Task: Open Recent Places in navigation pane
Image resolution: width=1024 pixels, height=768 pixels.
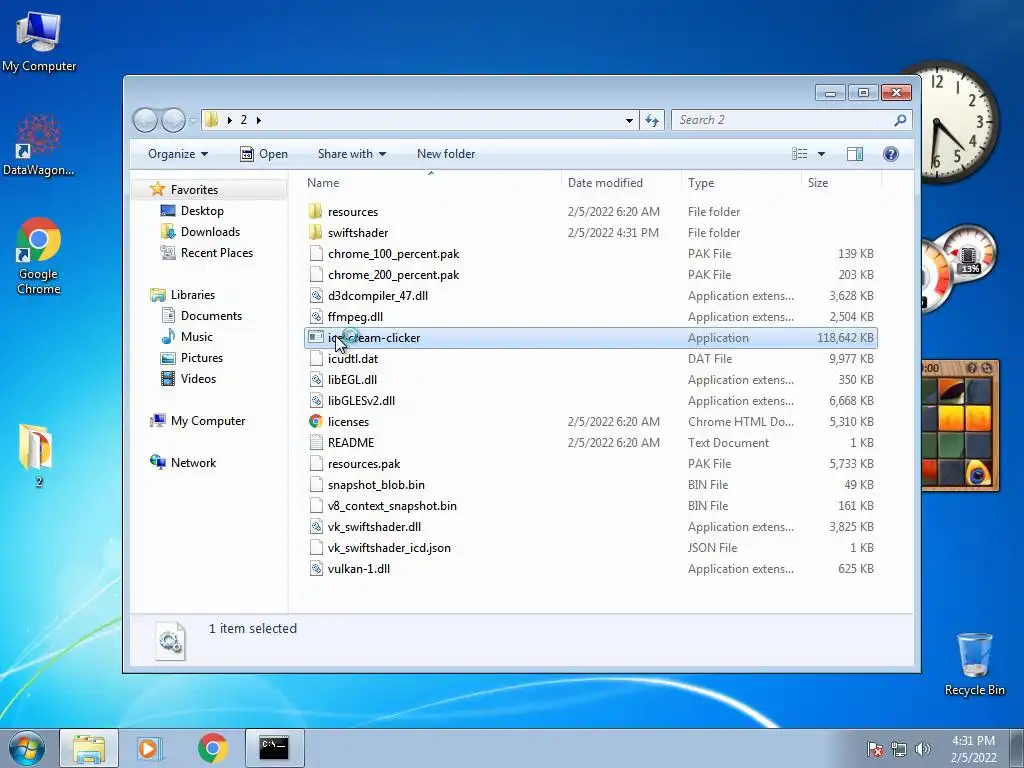Action: 206,253
